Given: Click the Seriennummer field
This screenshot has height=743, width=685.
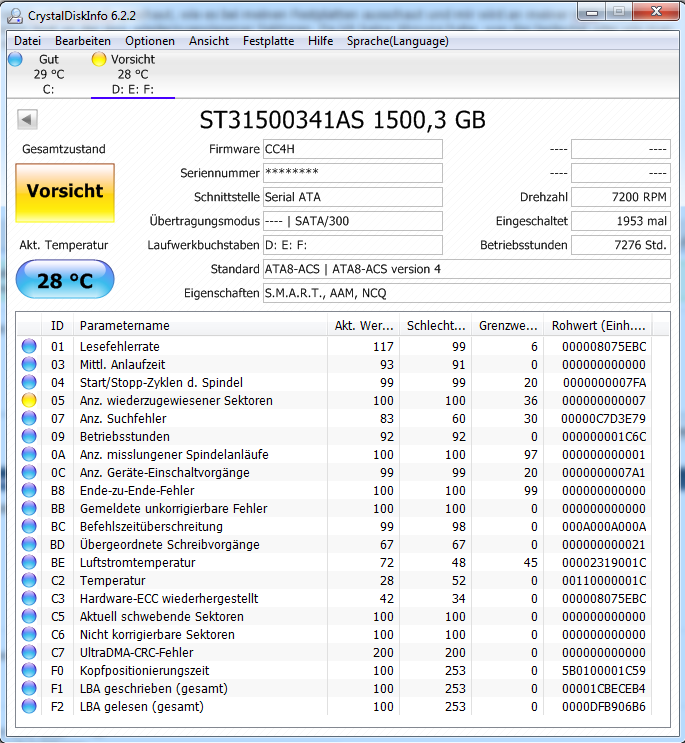Looking at the screenshot, I should 353,173.
